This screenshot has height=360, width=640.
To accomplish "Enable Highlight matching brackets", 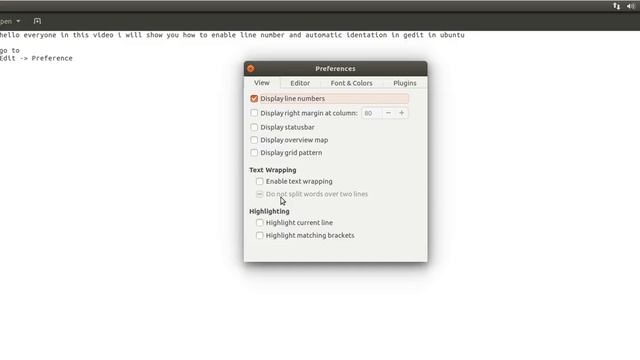I will [260, 235].
